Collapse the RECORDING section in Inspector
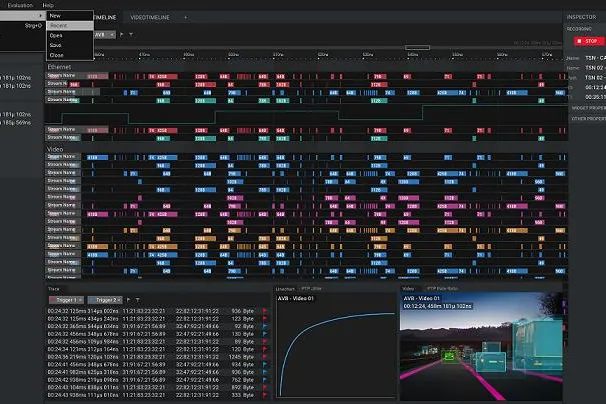Image resolution: width=606 pixels, height=404 pixels. coord(579,29)
